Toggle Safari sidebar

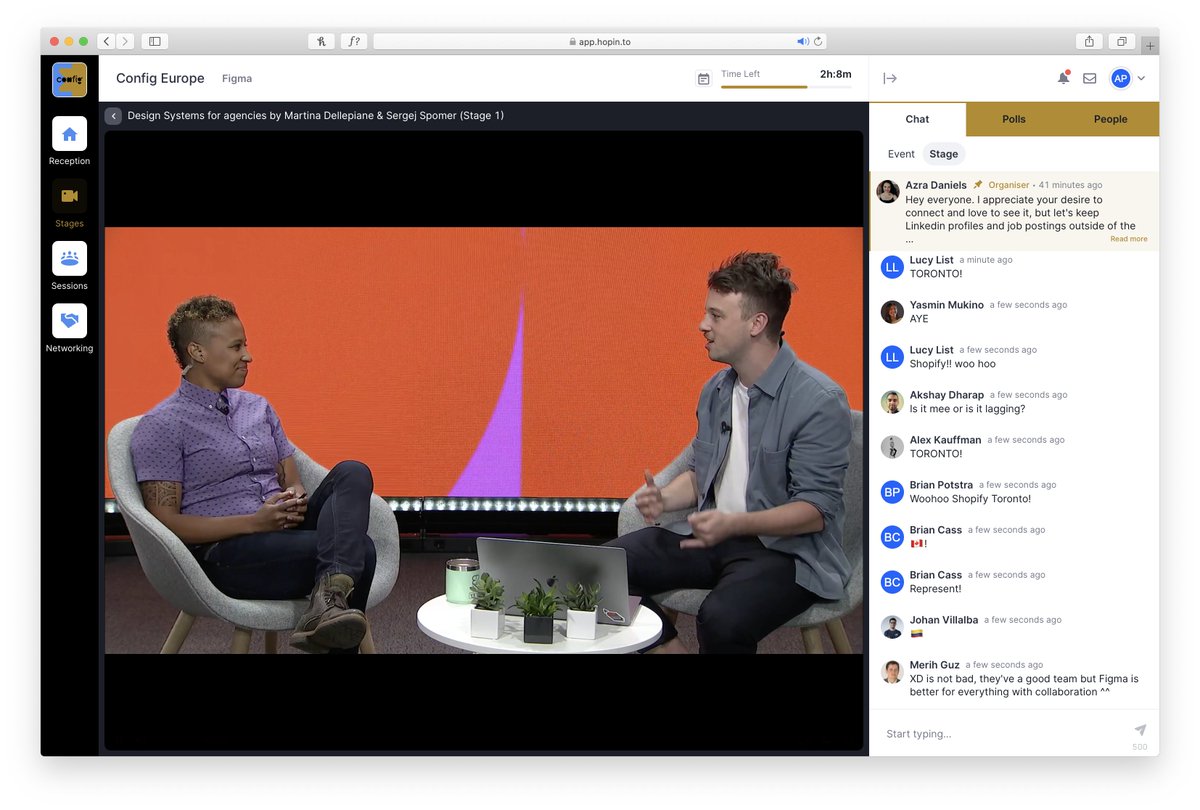pos(154,41)
